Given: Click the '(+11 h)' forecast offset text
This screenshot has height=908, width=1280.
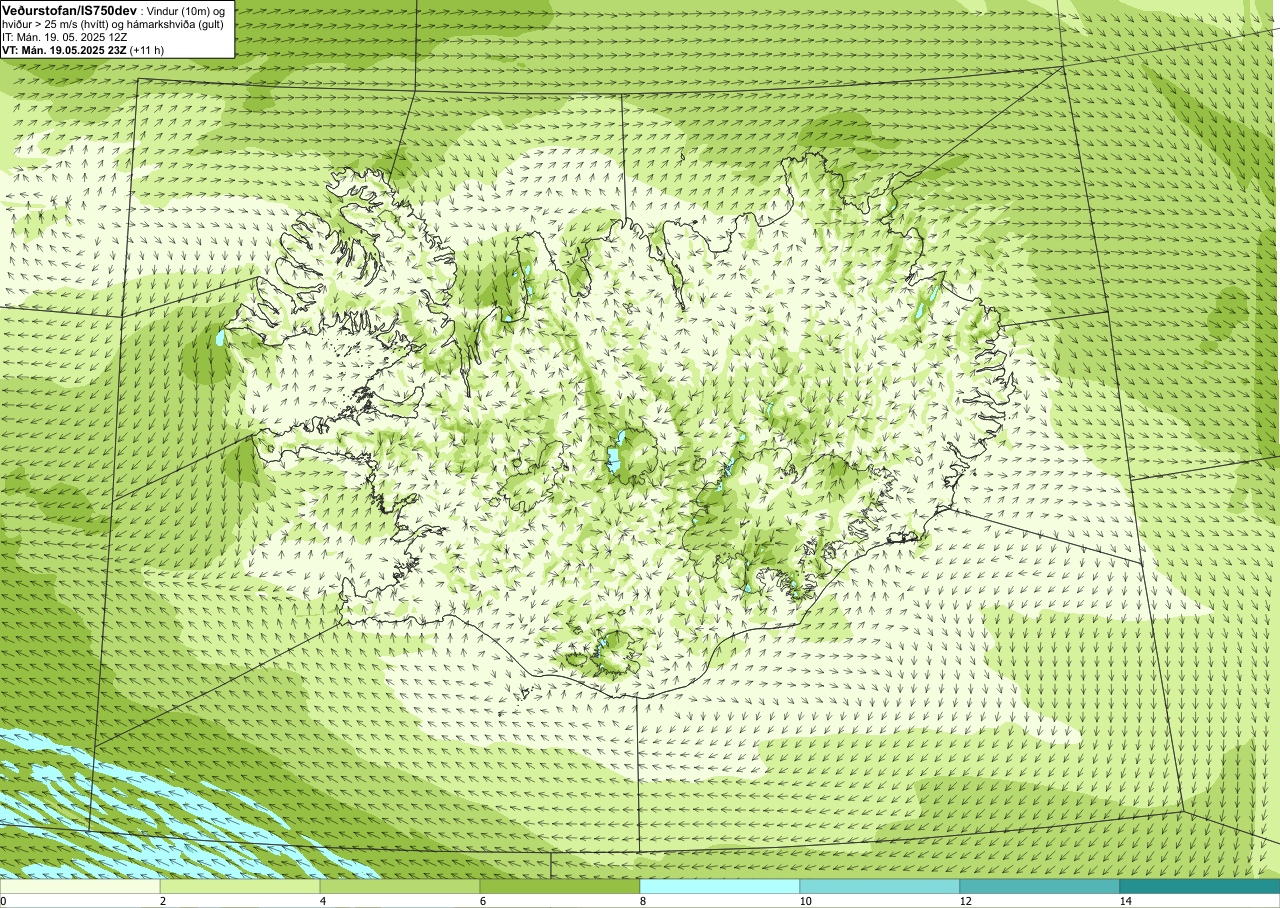Looking at the screenshot, I should [147, 50].
